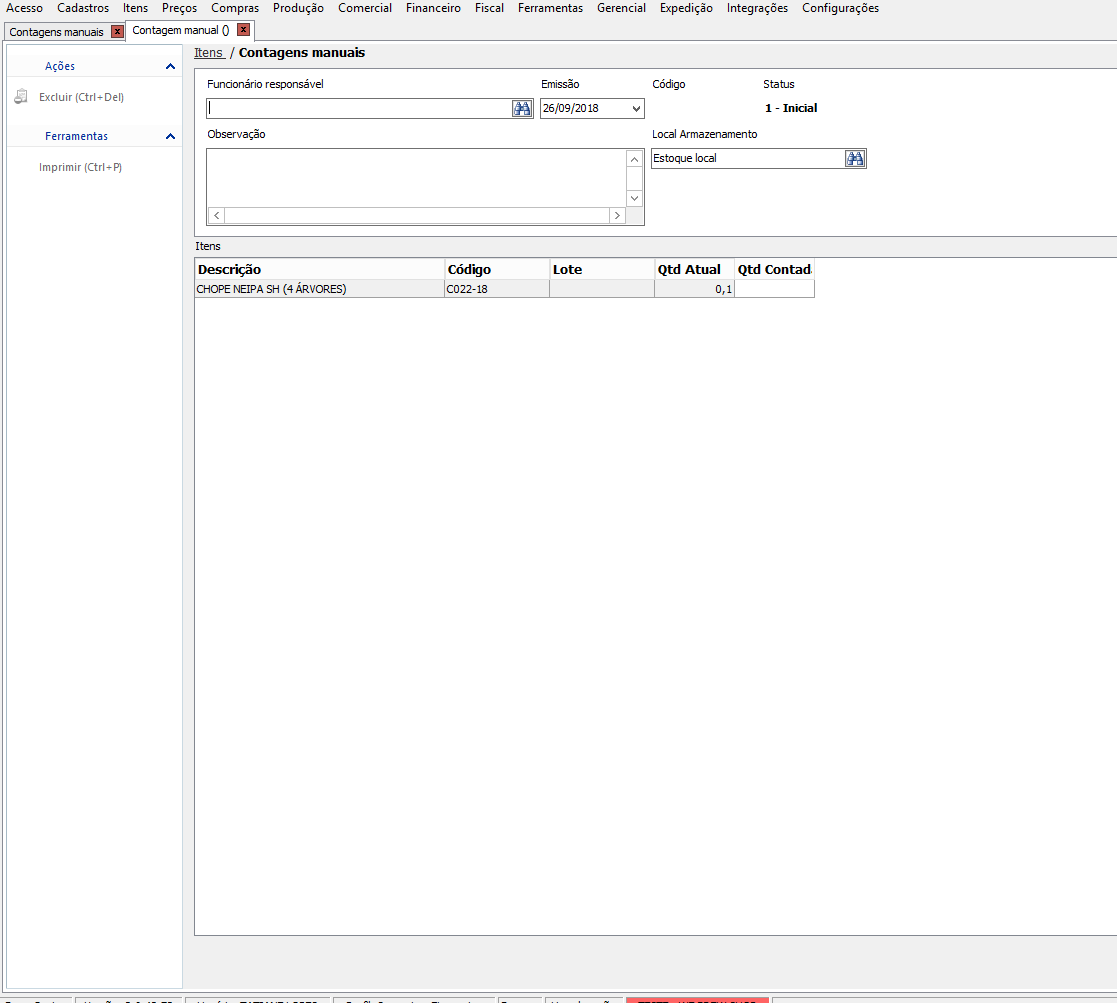Open the Emissão date dropdown
The image size is (1117, 1003).
coord(636,108)
